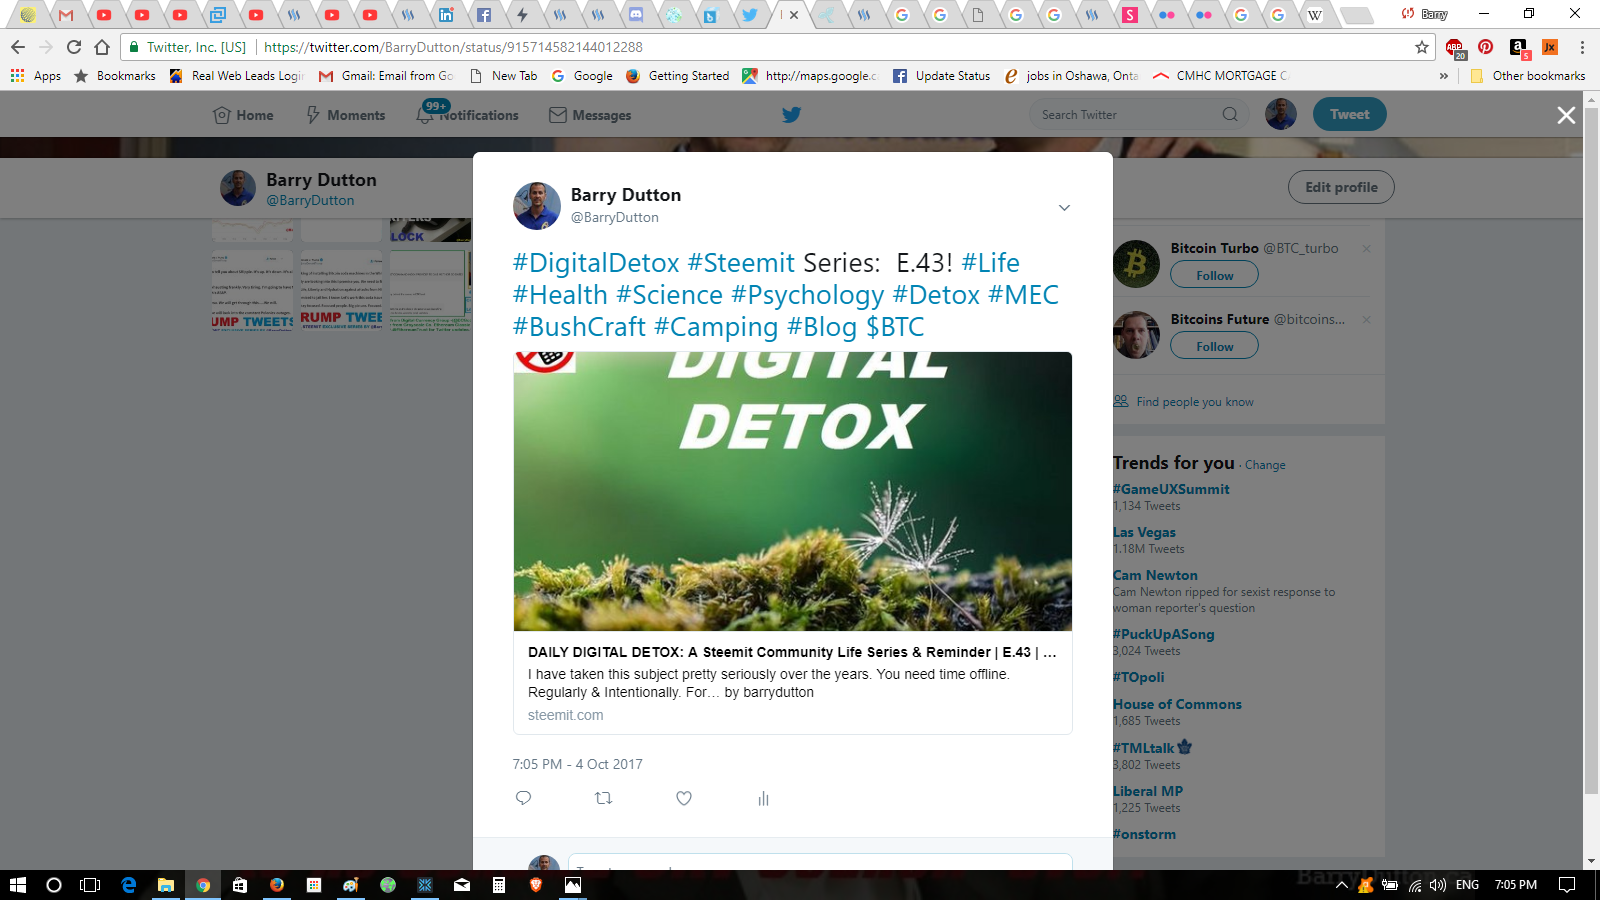The width and height of the screenshot is (1600, 900).
Task: Click the retweet icon under the tweet
Action: point(603,798)
